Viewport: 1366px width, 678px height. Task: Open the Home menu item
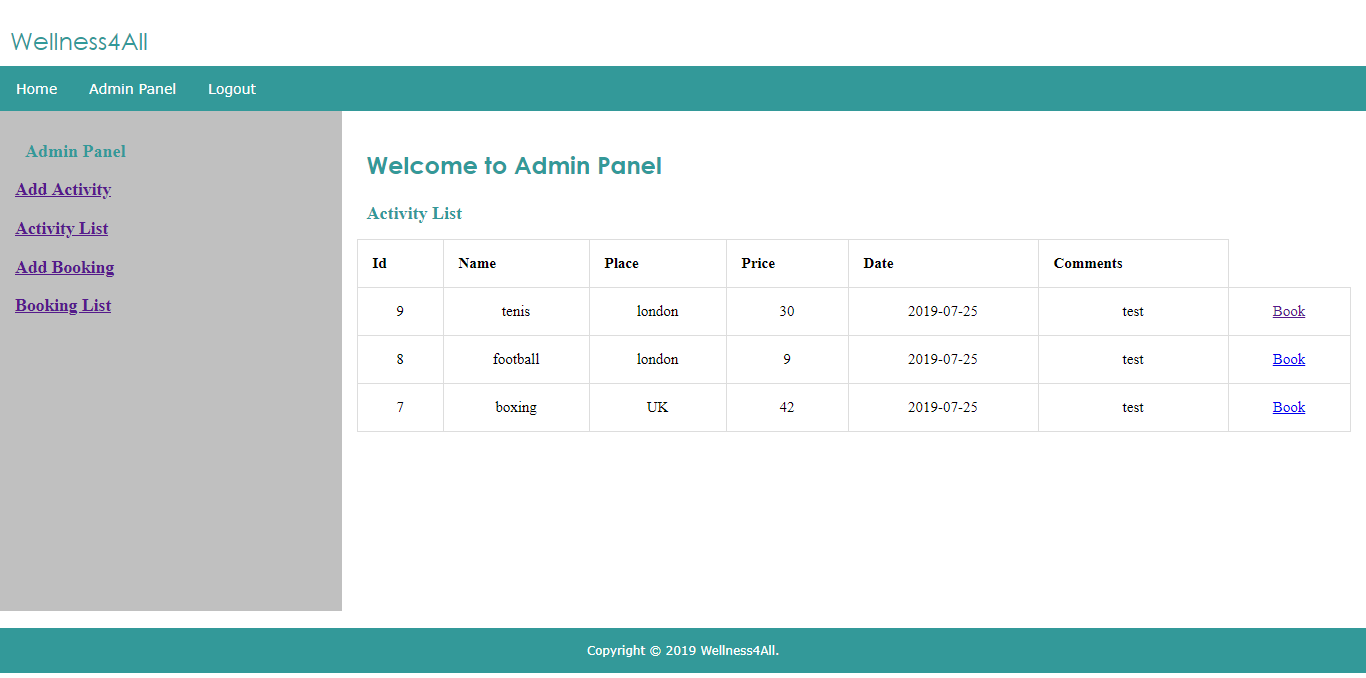pyautogui.click(x=37, y=89)
